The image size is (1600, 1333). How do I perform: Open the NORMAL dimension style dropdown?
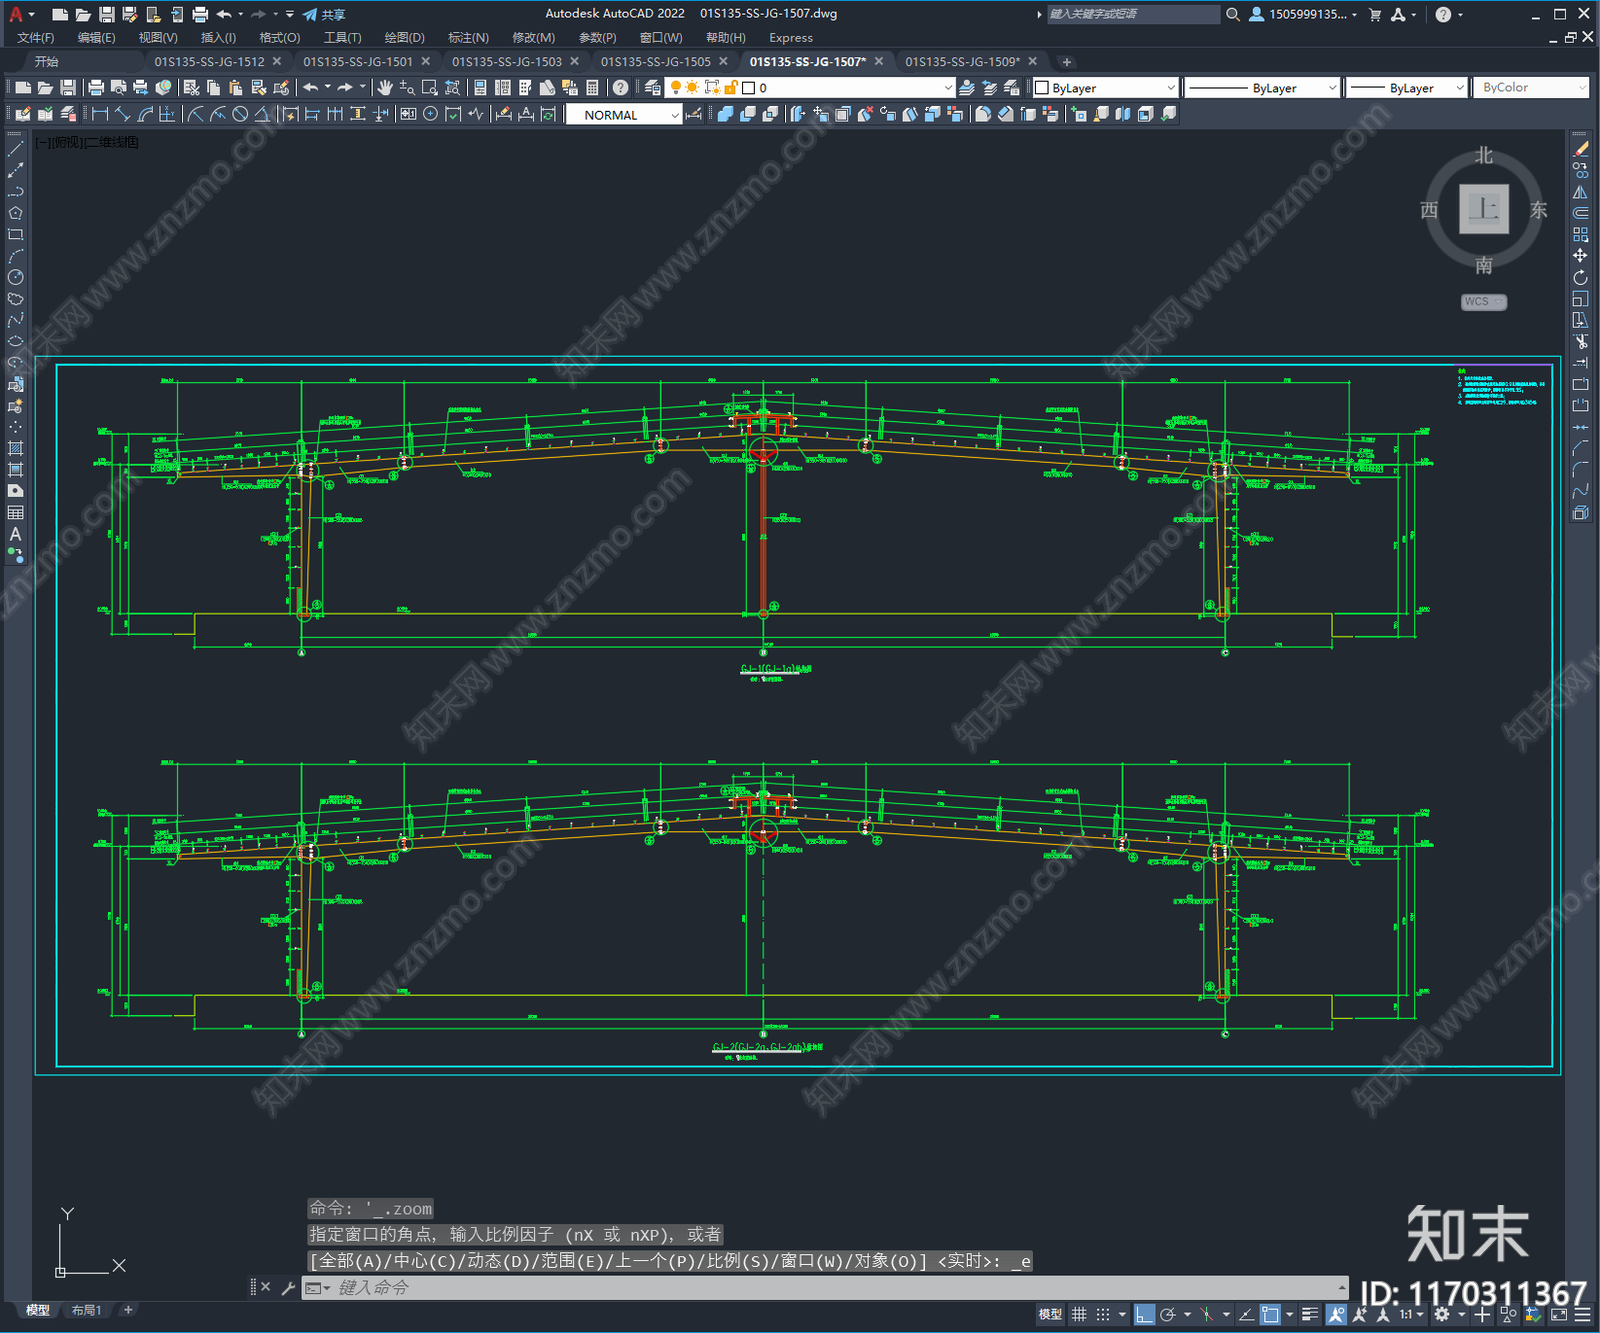pyautogui.click(x=675, y=115)
